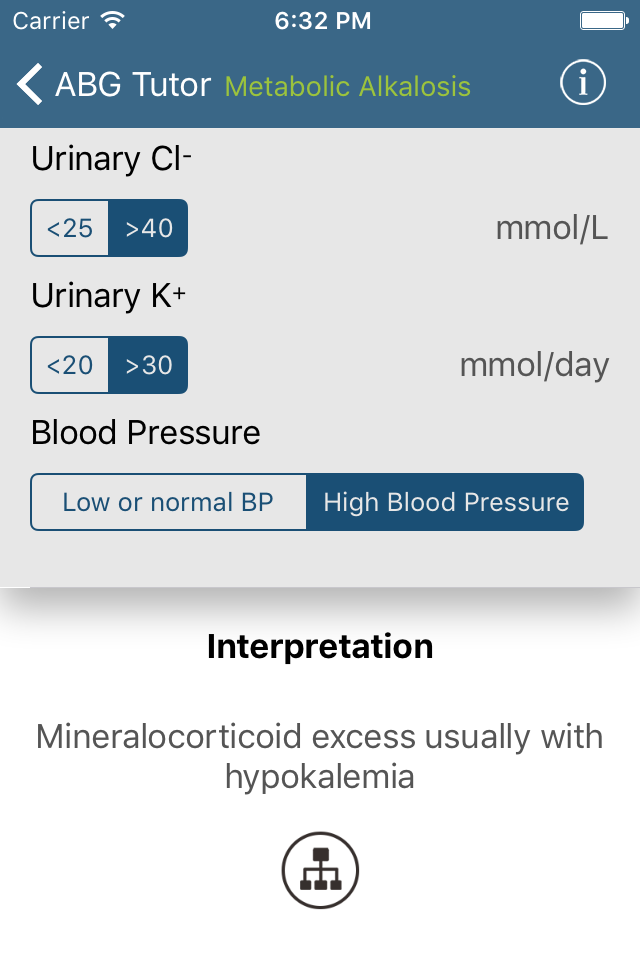The height and width of the screenshot is (960, 640).
Task: Tap the WiFi status icon
Action: coord(113,20)
